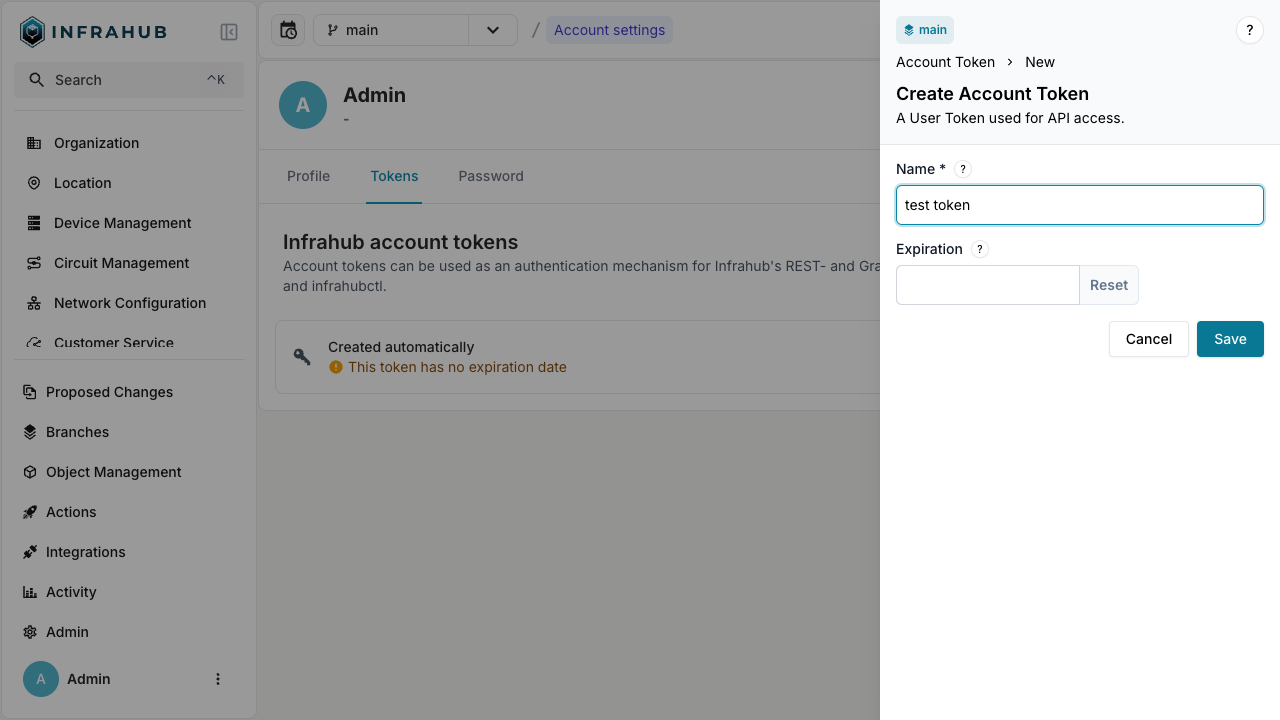
Task: Cancel the account token creation
Action: tap(1148, 339)
